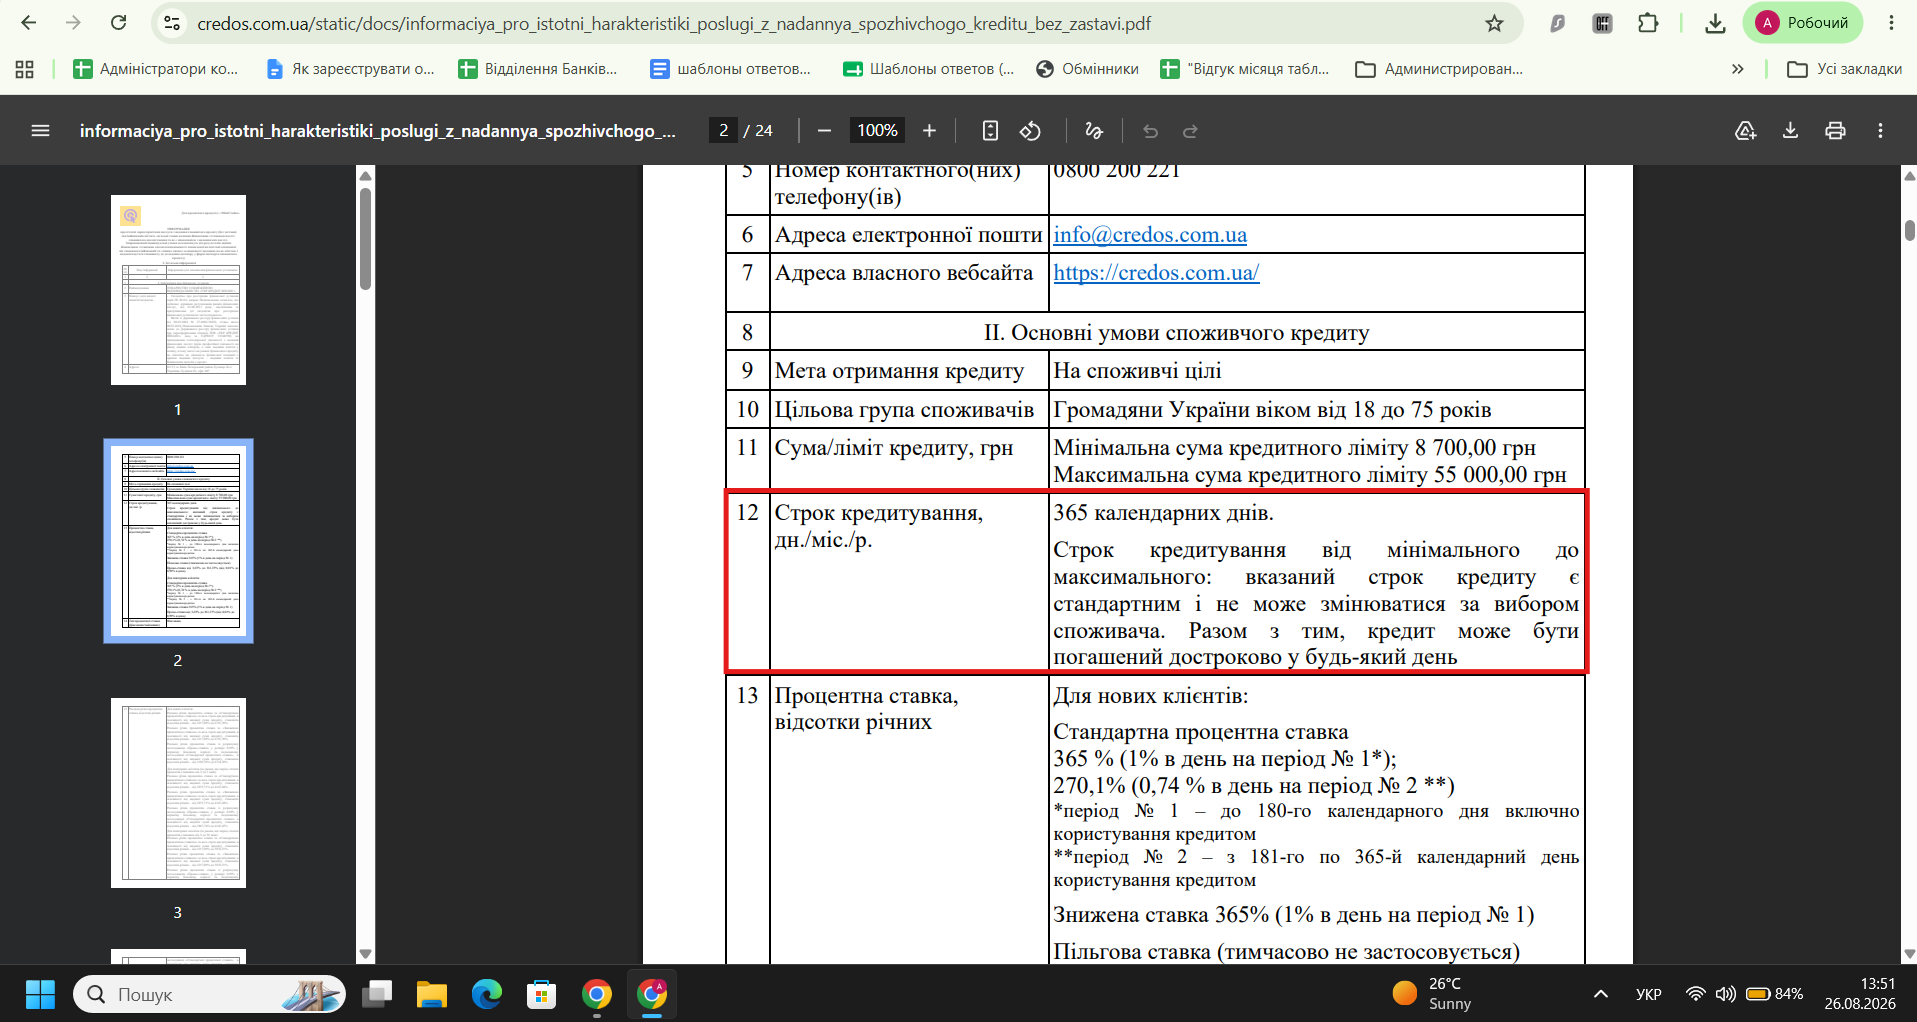The height and width of the screenshot is (1022, 1917).
Task: Rotate the PDF counterclockwise
Action: tap(1031, 130)
